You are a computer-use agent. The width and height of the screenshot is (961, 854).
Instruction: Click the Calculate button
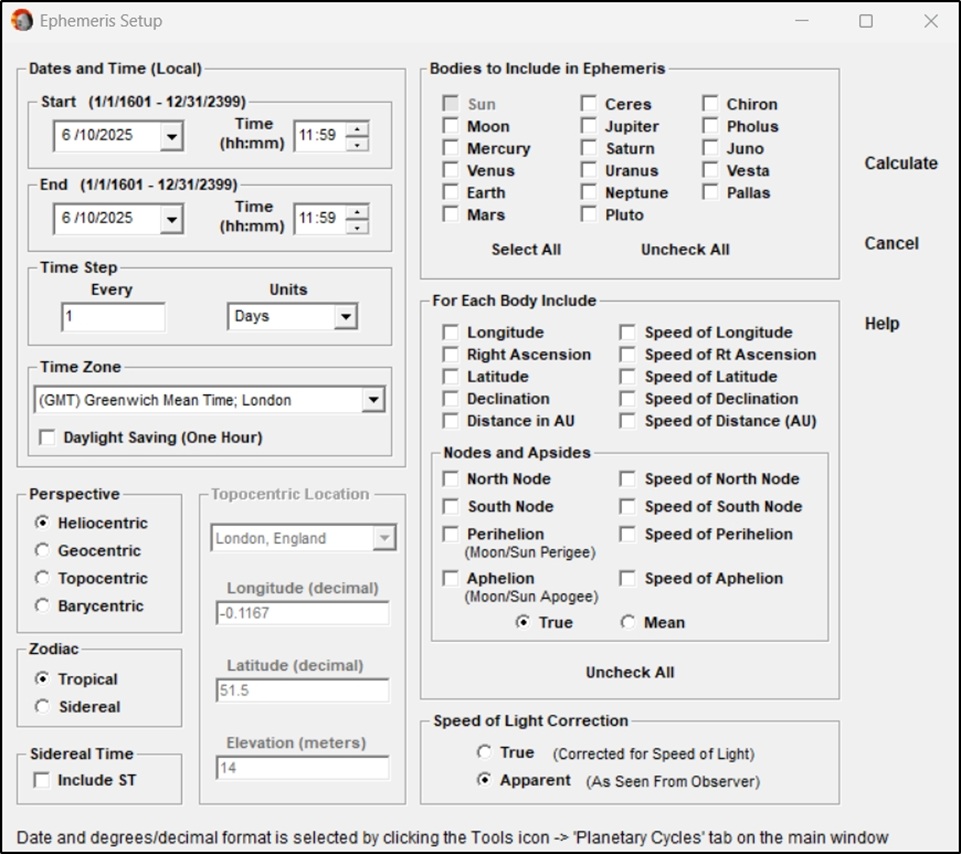(899, 163)
